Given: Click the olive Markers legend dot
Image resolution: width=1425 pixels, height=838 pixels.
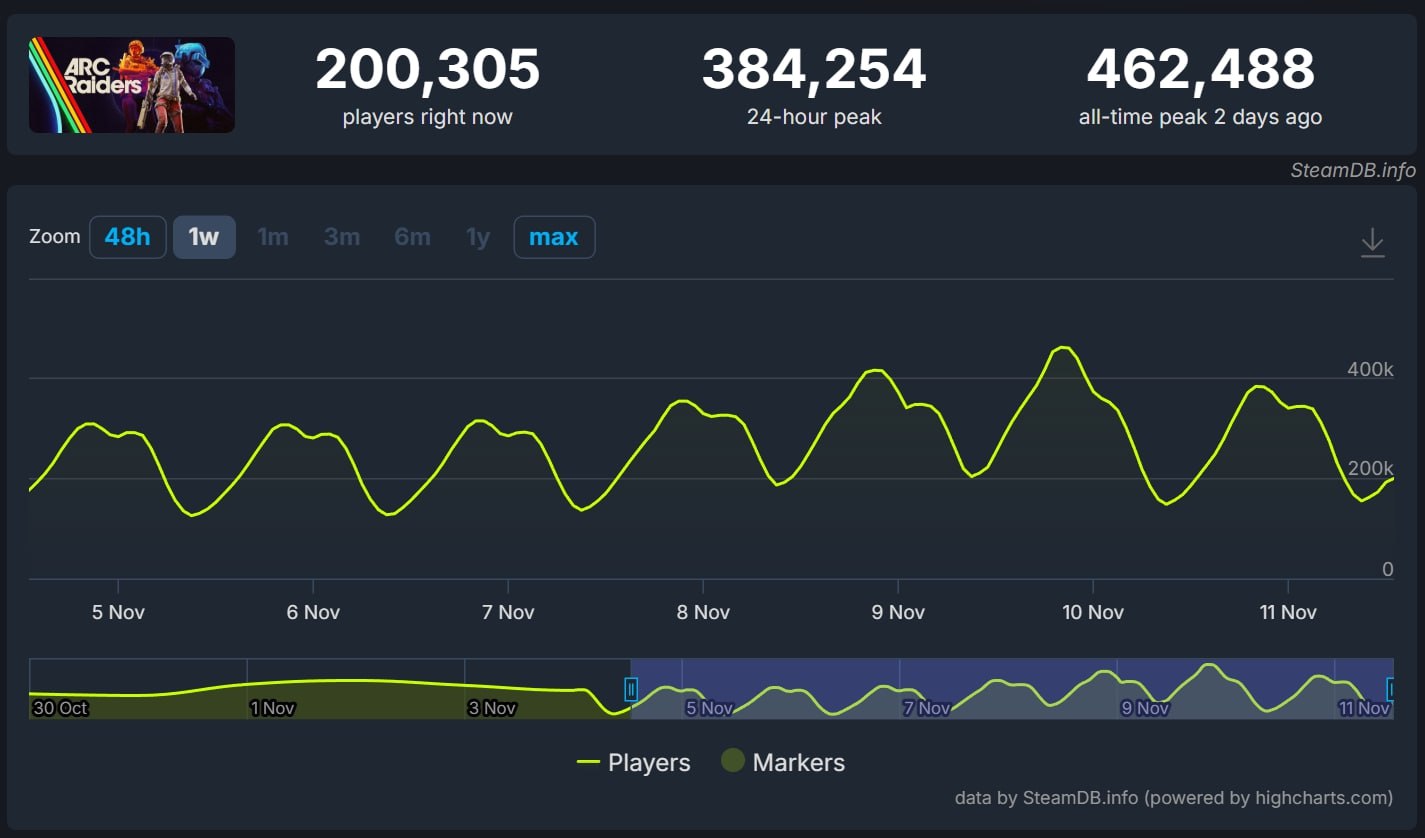Looking at the screenshot, I should [x=735, y=761].
